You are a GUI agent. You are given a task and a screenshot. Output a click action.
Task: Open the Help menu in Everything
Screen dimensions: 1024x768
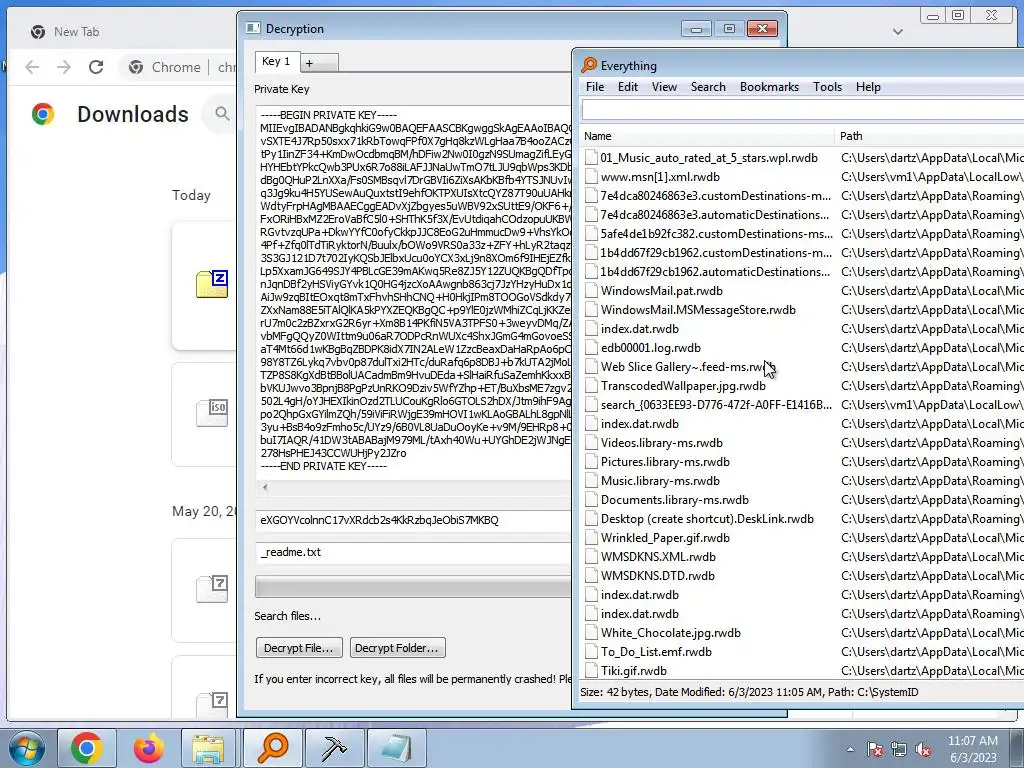868,87
